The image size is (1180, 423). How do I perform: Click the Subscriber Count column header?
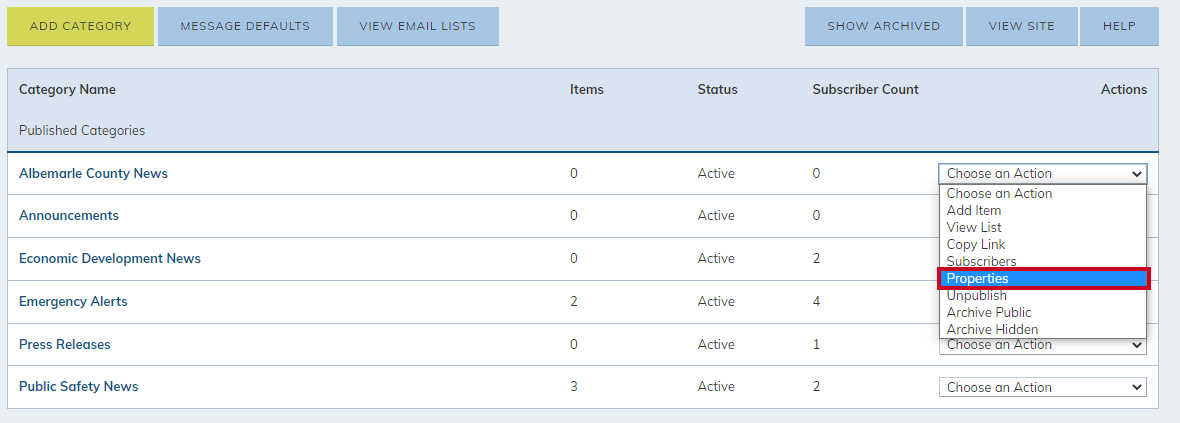pos(865,90)
